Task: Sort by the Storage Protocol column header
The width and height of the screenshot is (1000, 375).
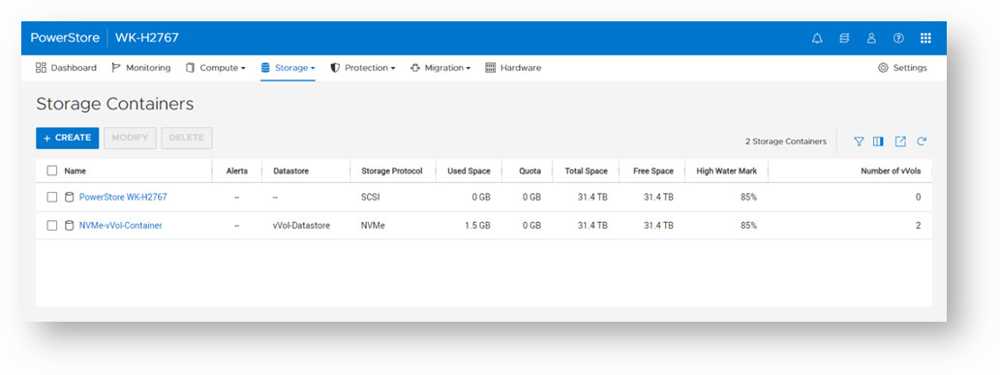Action: click(392, 171)
